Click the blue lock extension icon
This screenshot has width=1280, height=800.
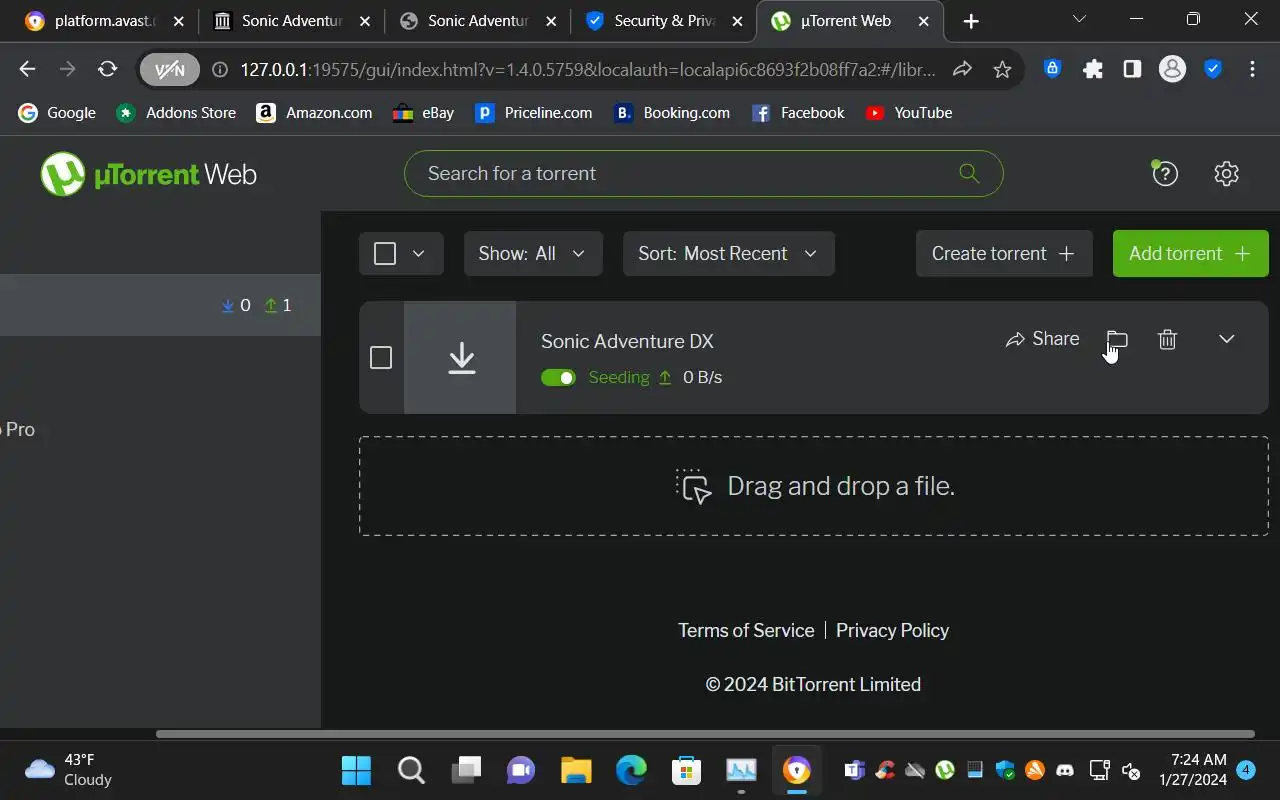coord(1052,69)
